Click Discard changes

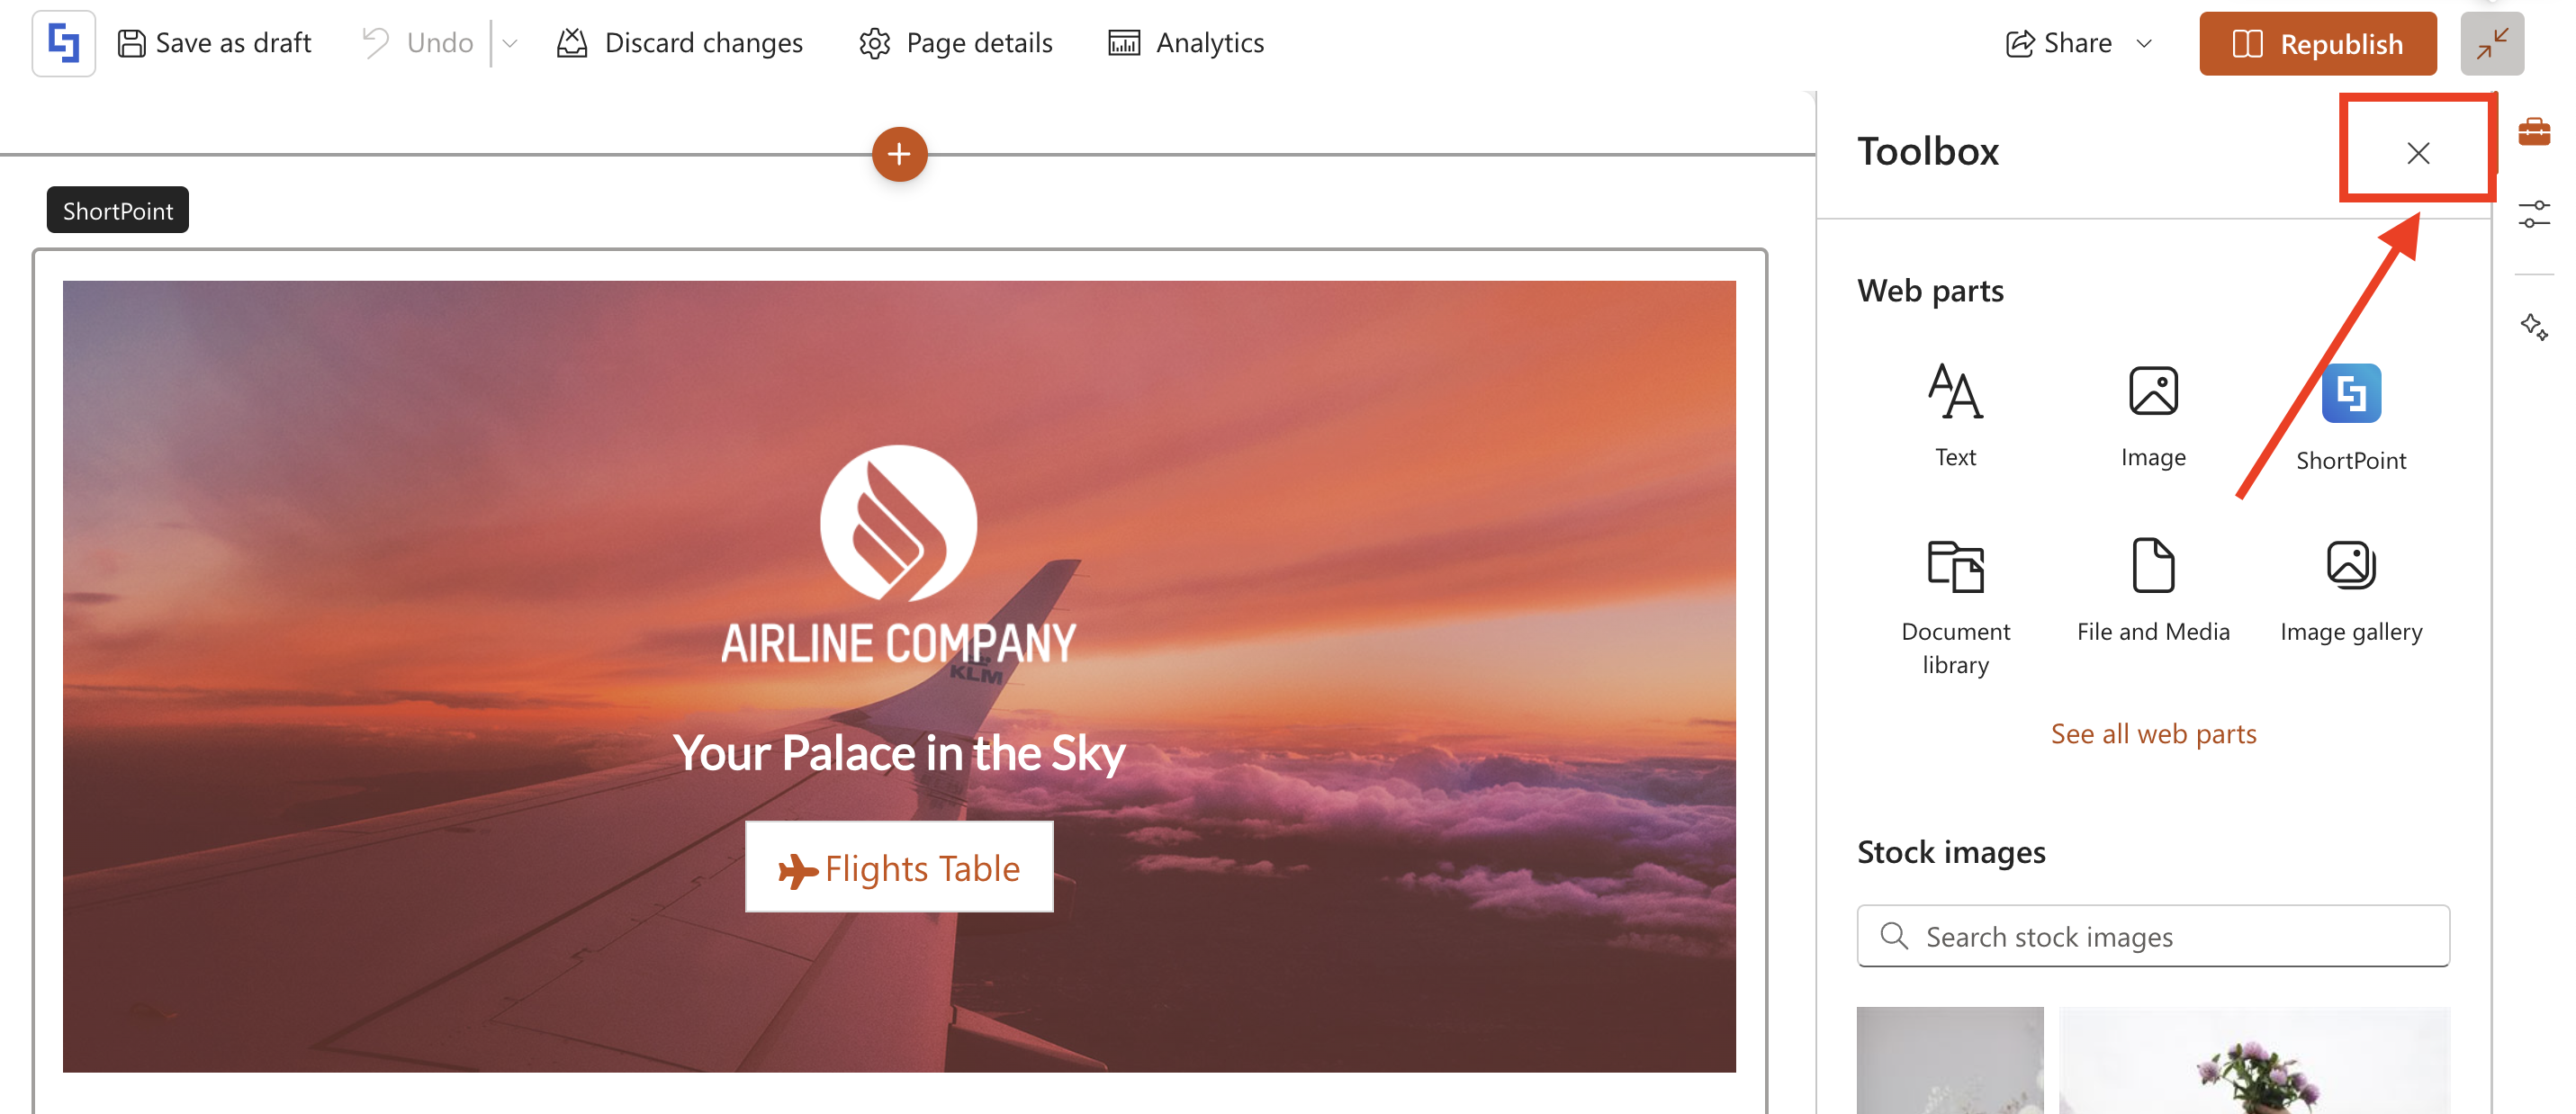(x=680, y=43)
